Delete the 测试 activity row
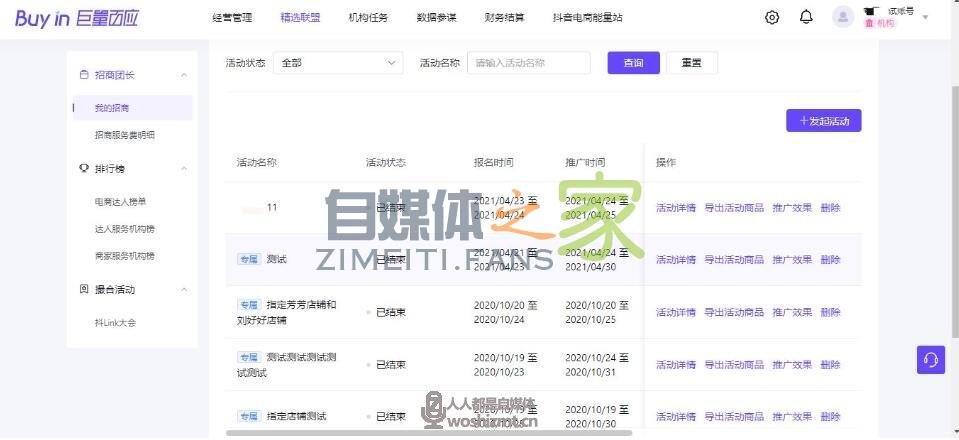The height and width of the screenshot is (440, 959). coord(831,259)
